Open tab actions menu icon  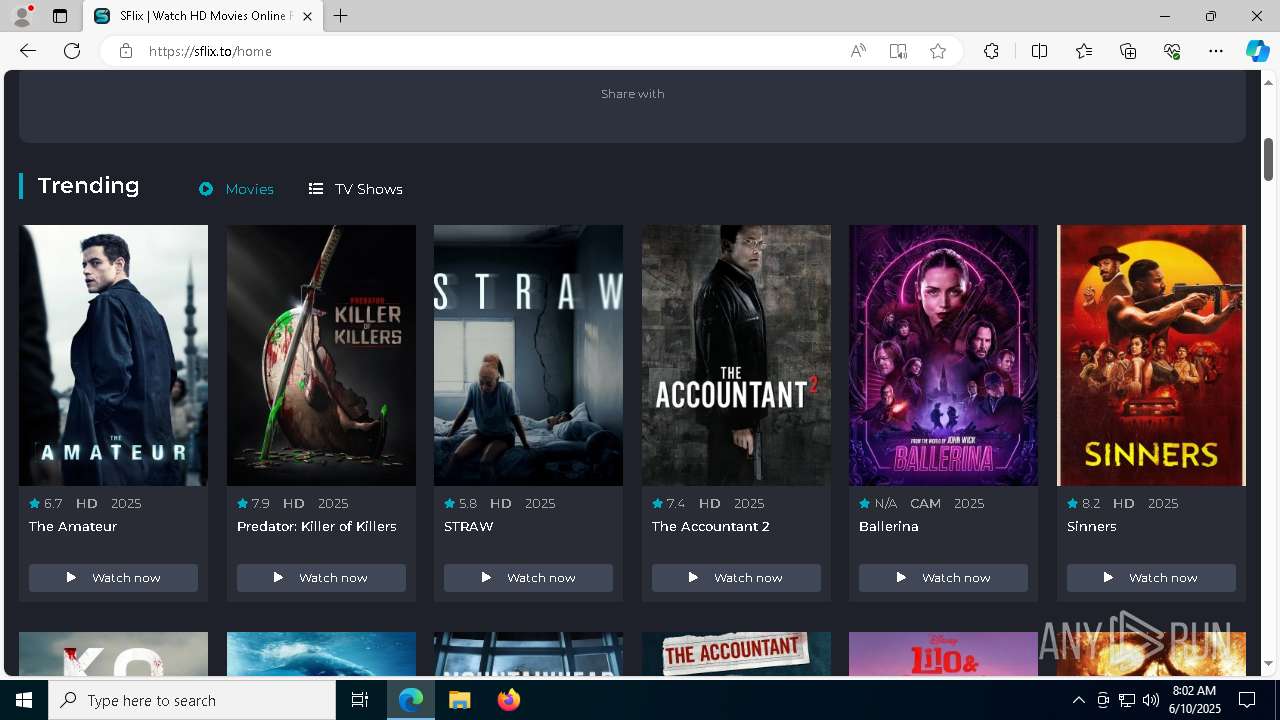(x=60, y=16)
